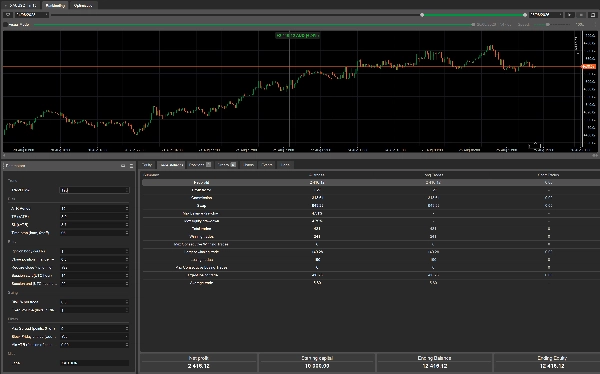The width and height of the screenshot is (600, 374).
Task: Click the stepper on the eighth numeric parameter
Action: (x=127, y=276)
